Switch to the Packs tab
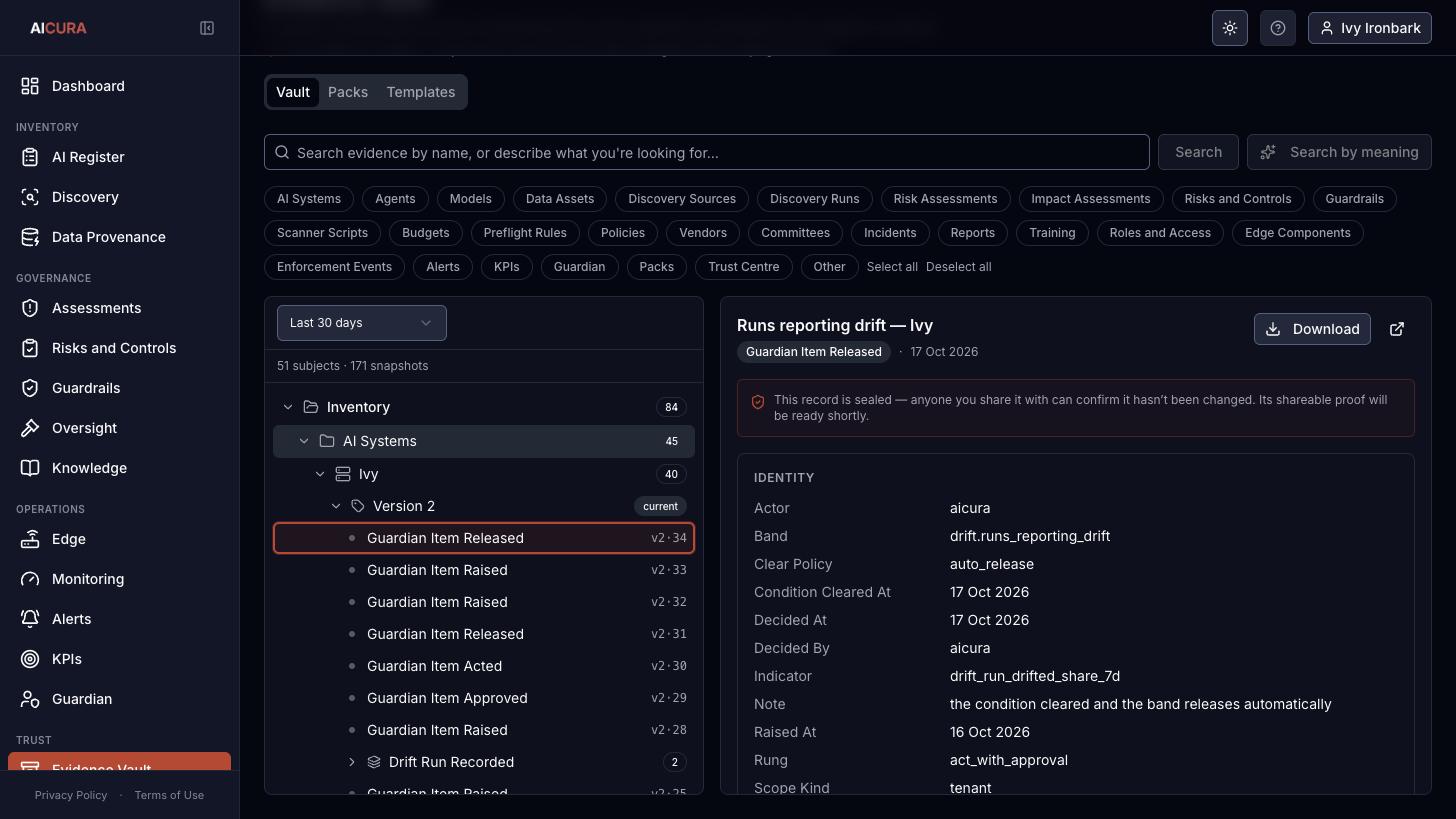 348,92
